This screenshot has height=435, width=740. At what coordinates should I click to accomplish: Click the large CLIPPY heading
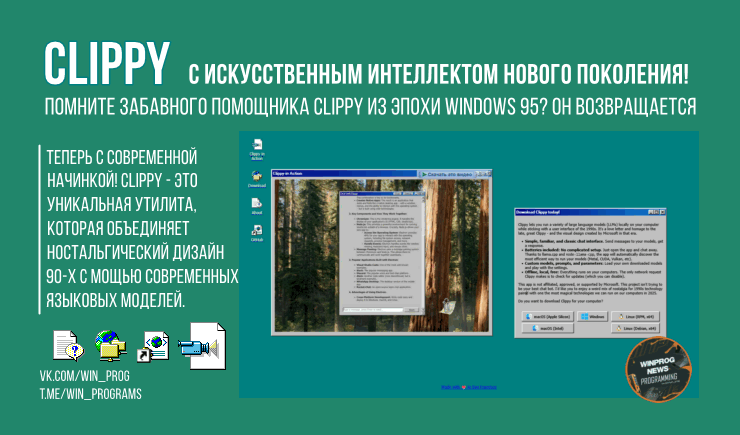tap(107, 64)
